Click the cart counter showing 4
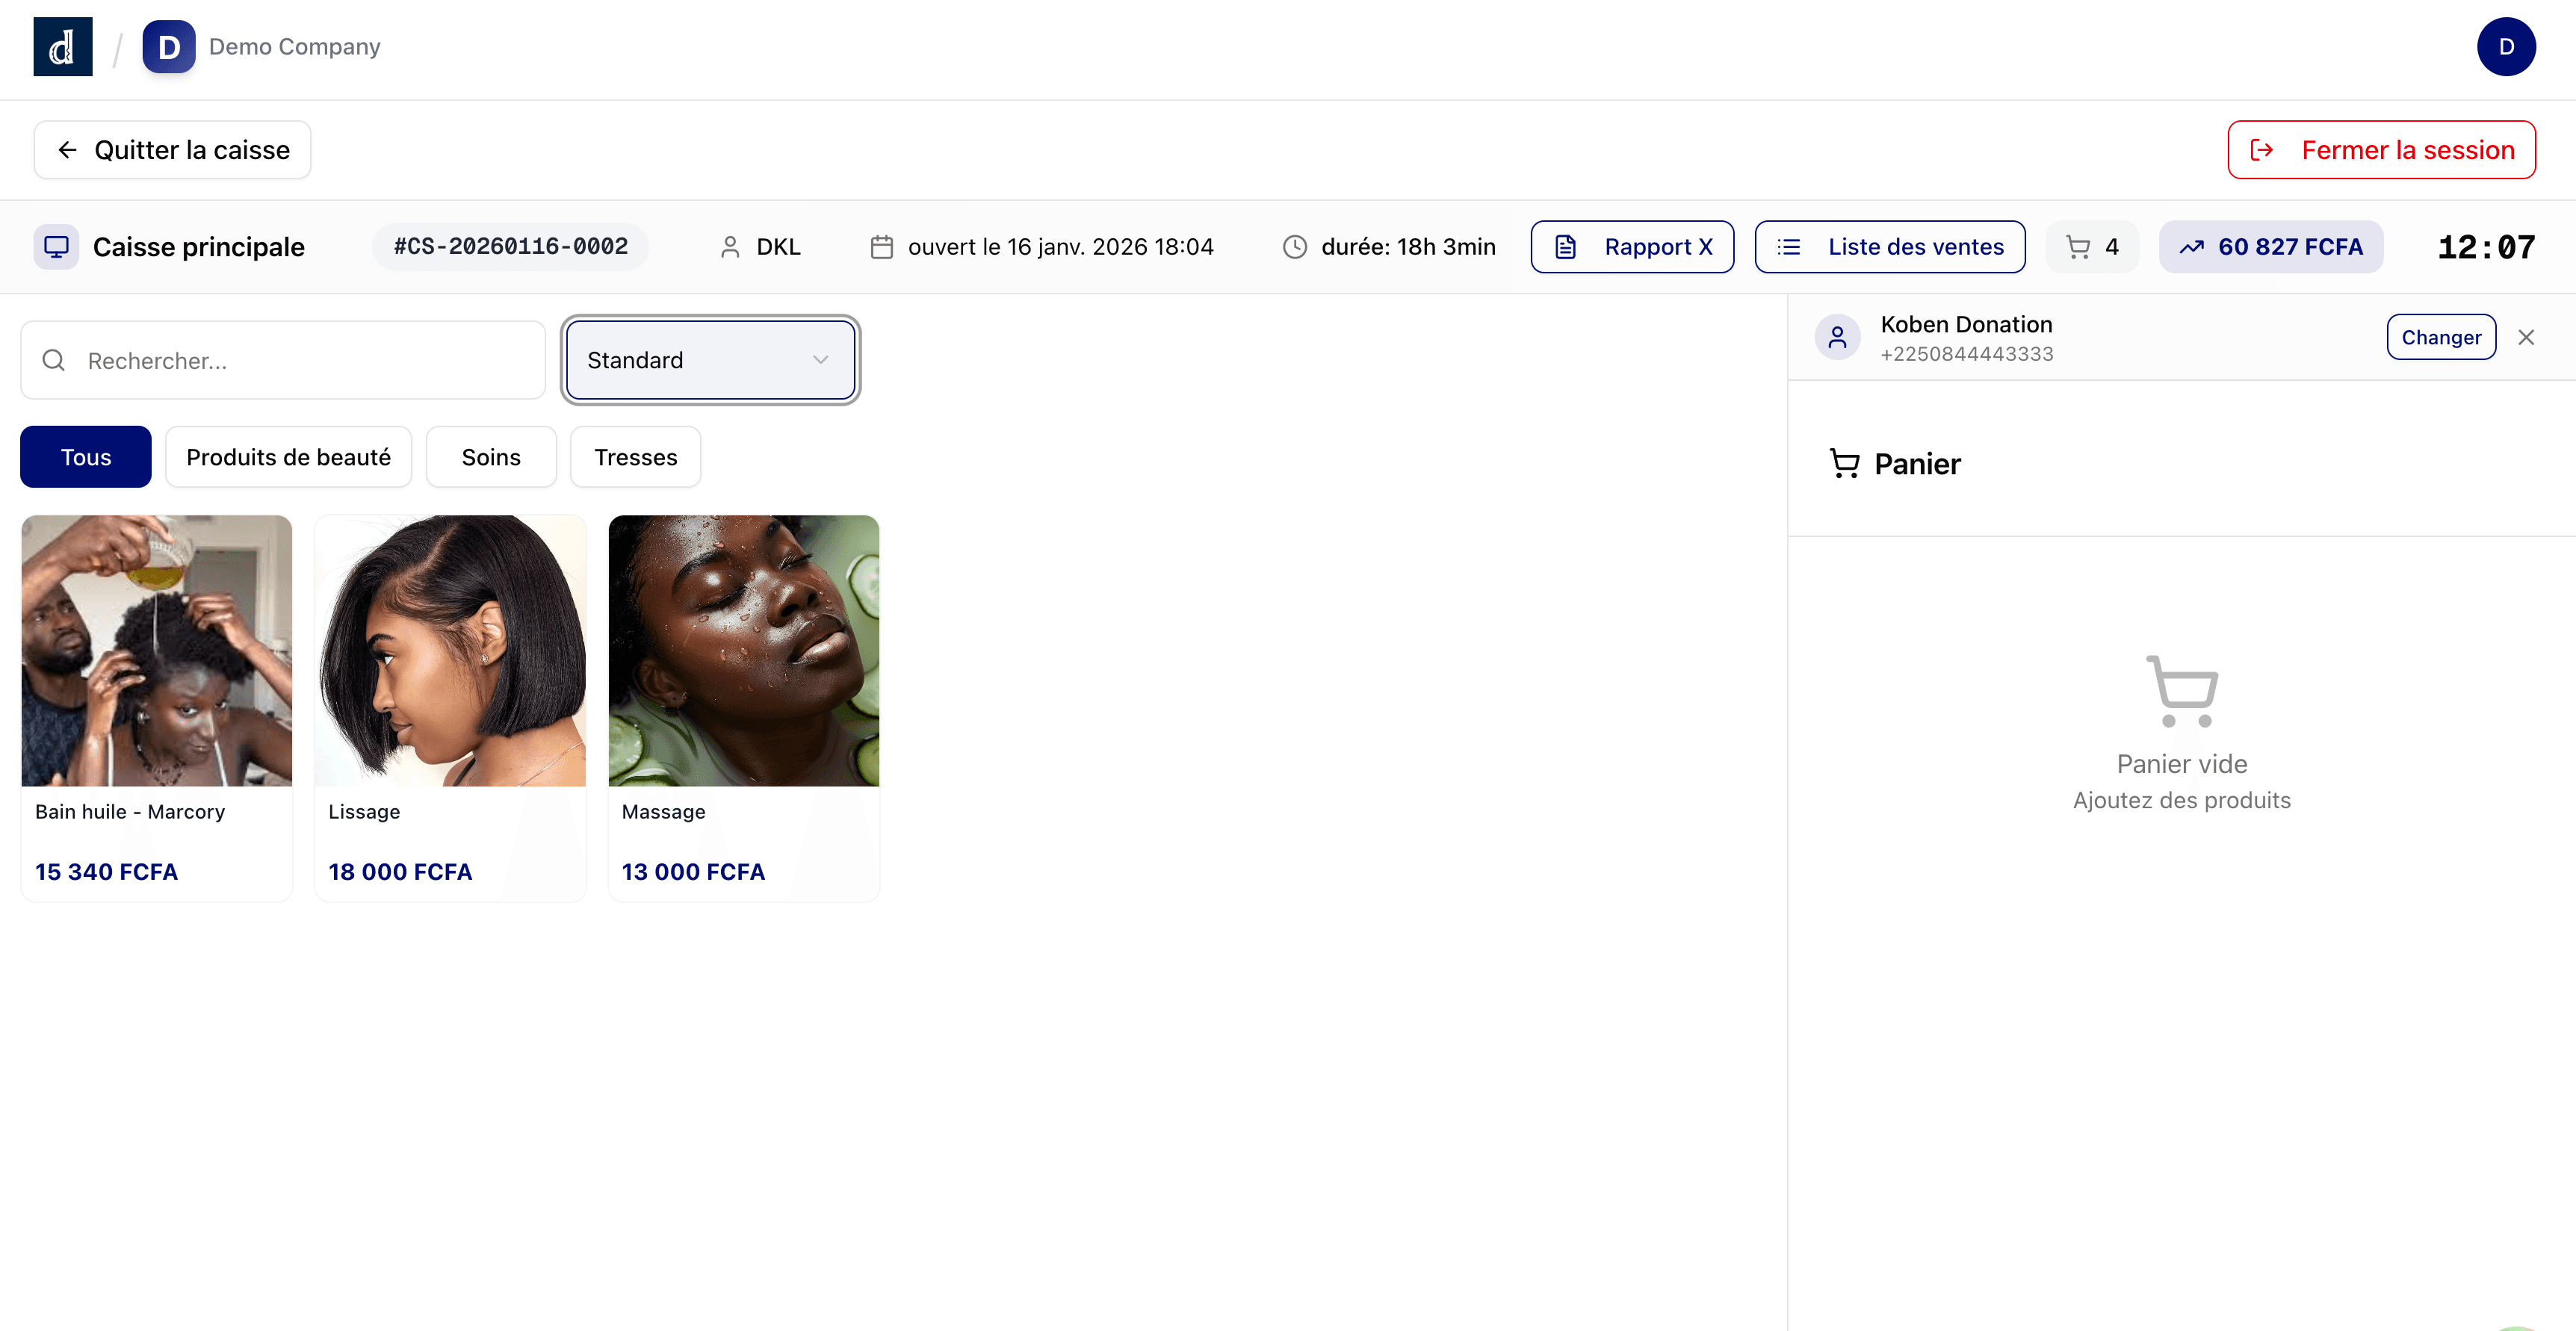 [x=2092, y=247]
